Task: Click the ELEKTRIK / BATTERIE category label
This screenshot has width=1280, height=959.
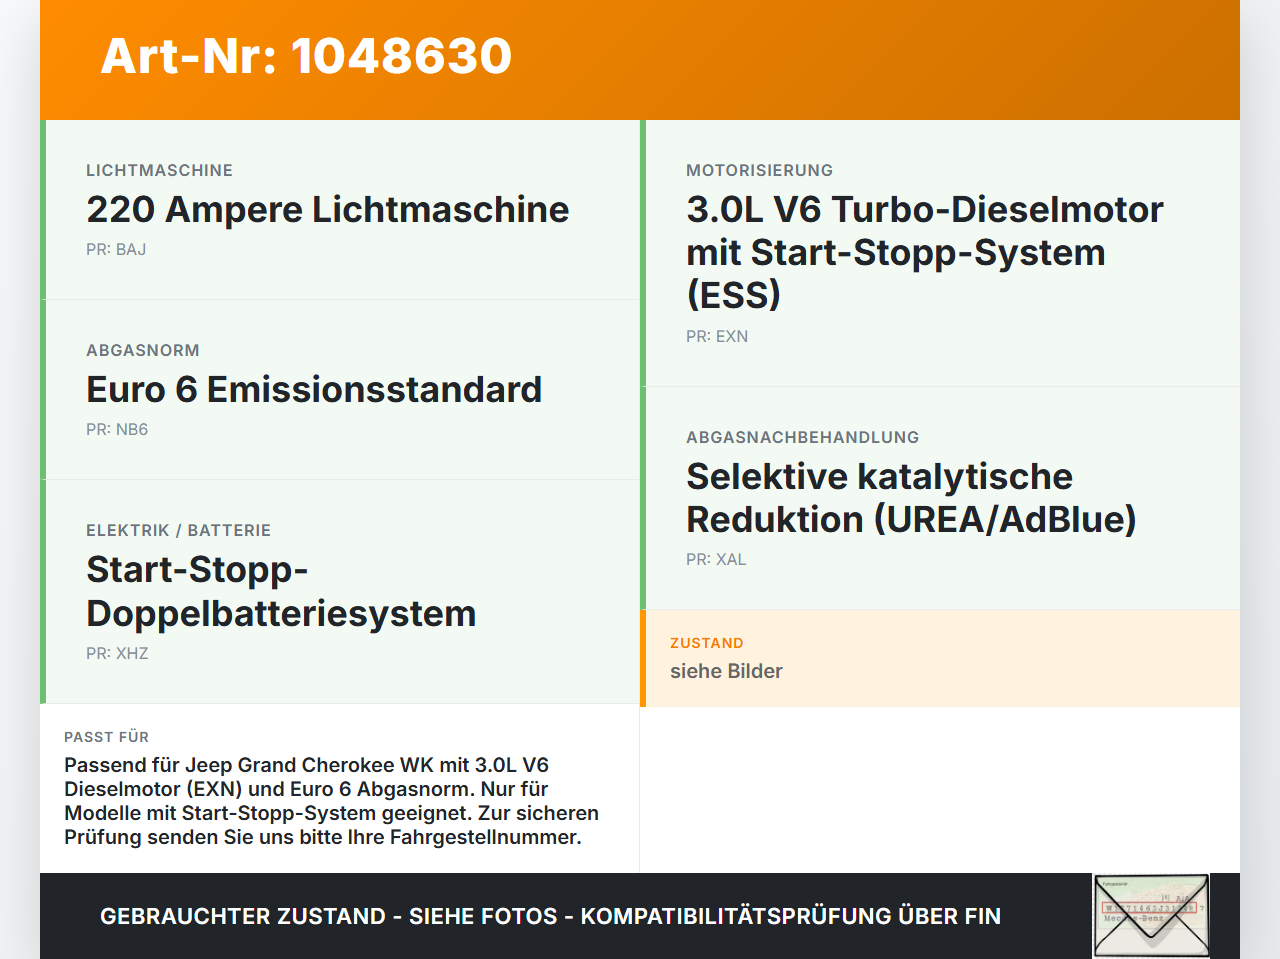Action: tap(178, 530)
